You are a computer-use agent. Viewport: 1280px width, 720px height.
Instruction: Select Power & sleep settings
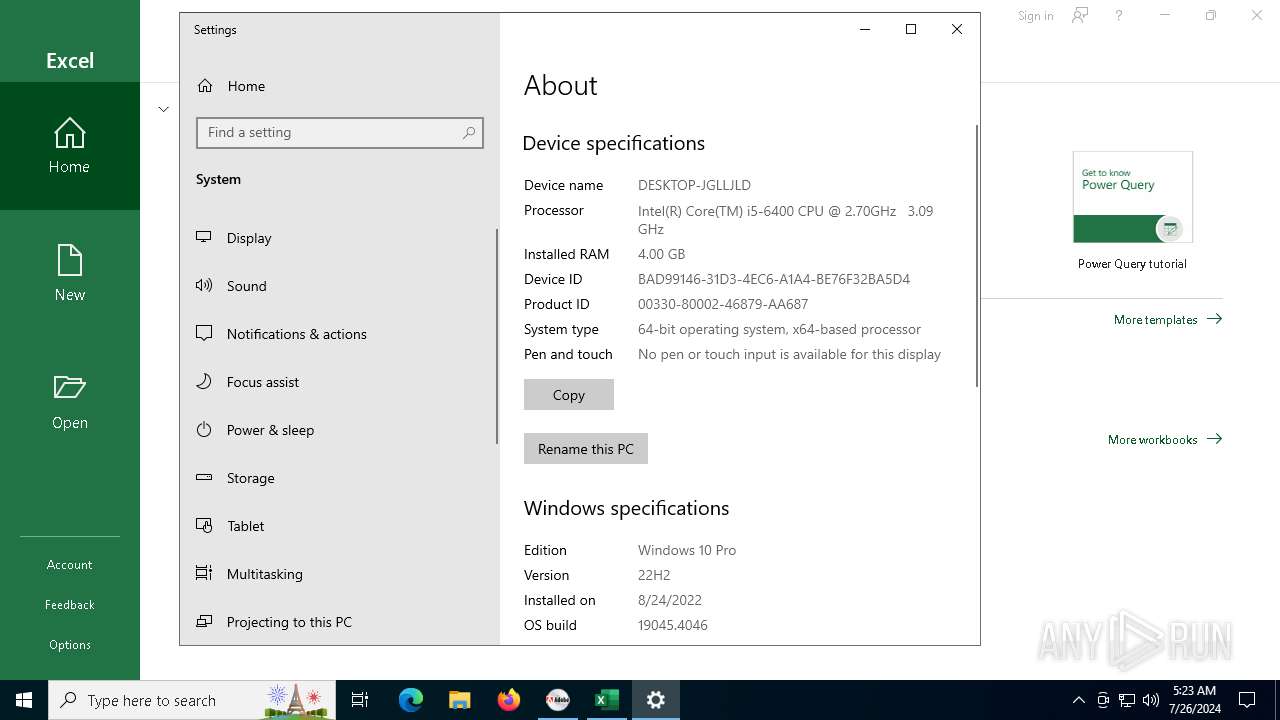tap(338, 430)
